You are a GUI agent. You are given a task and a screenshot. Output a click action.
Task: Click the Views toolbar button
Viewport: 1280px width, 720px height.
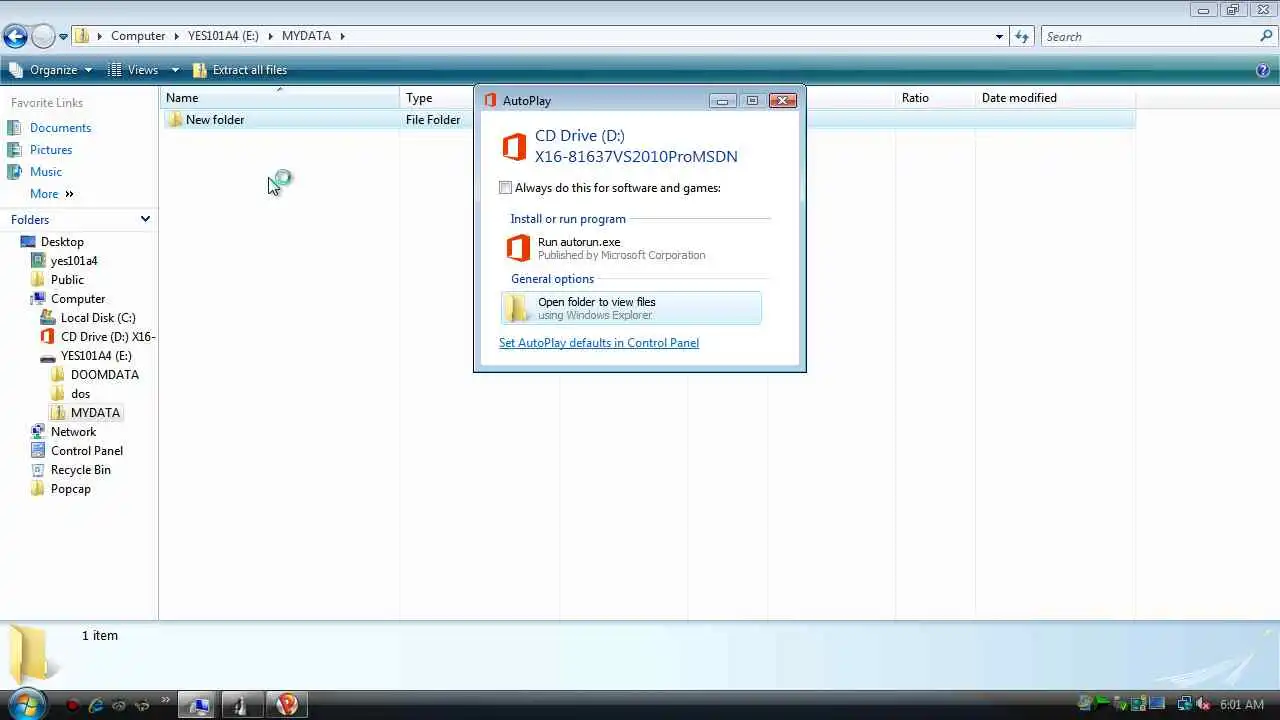click(133, 70)
